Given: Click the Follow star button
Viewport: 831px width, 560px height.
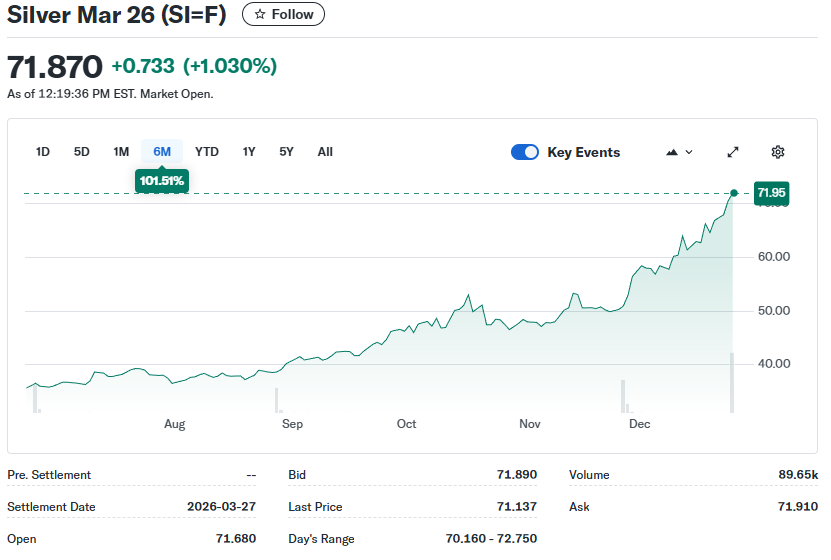Looking at the screenshot, I should (283, 14).
